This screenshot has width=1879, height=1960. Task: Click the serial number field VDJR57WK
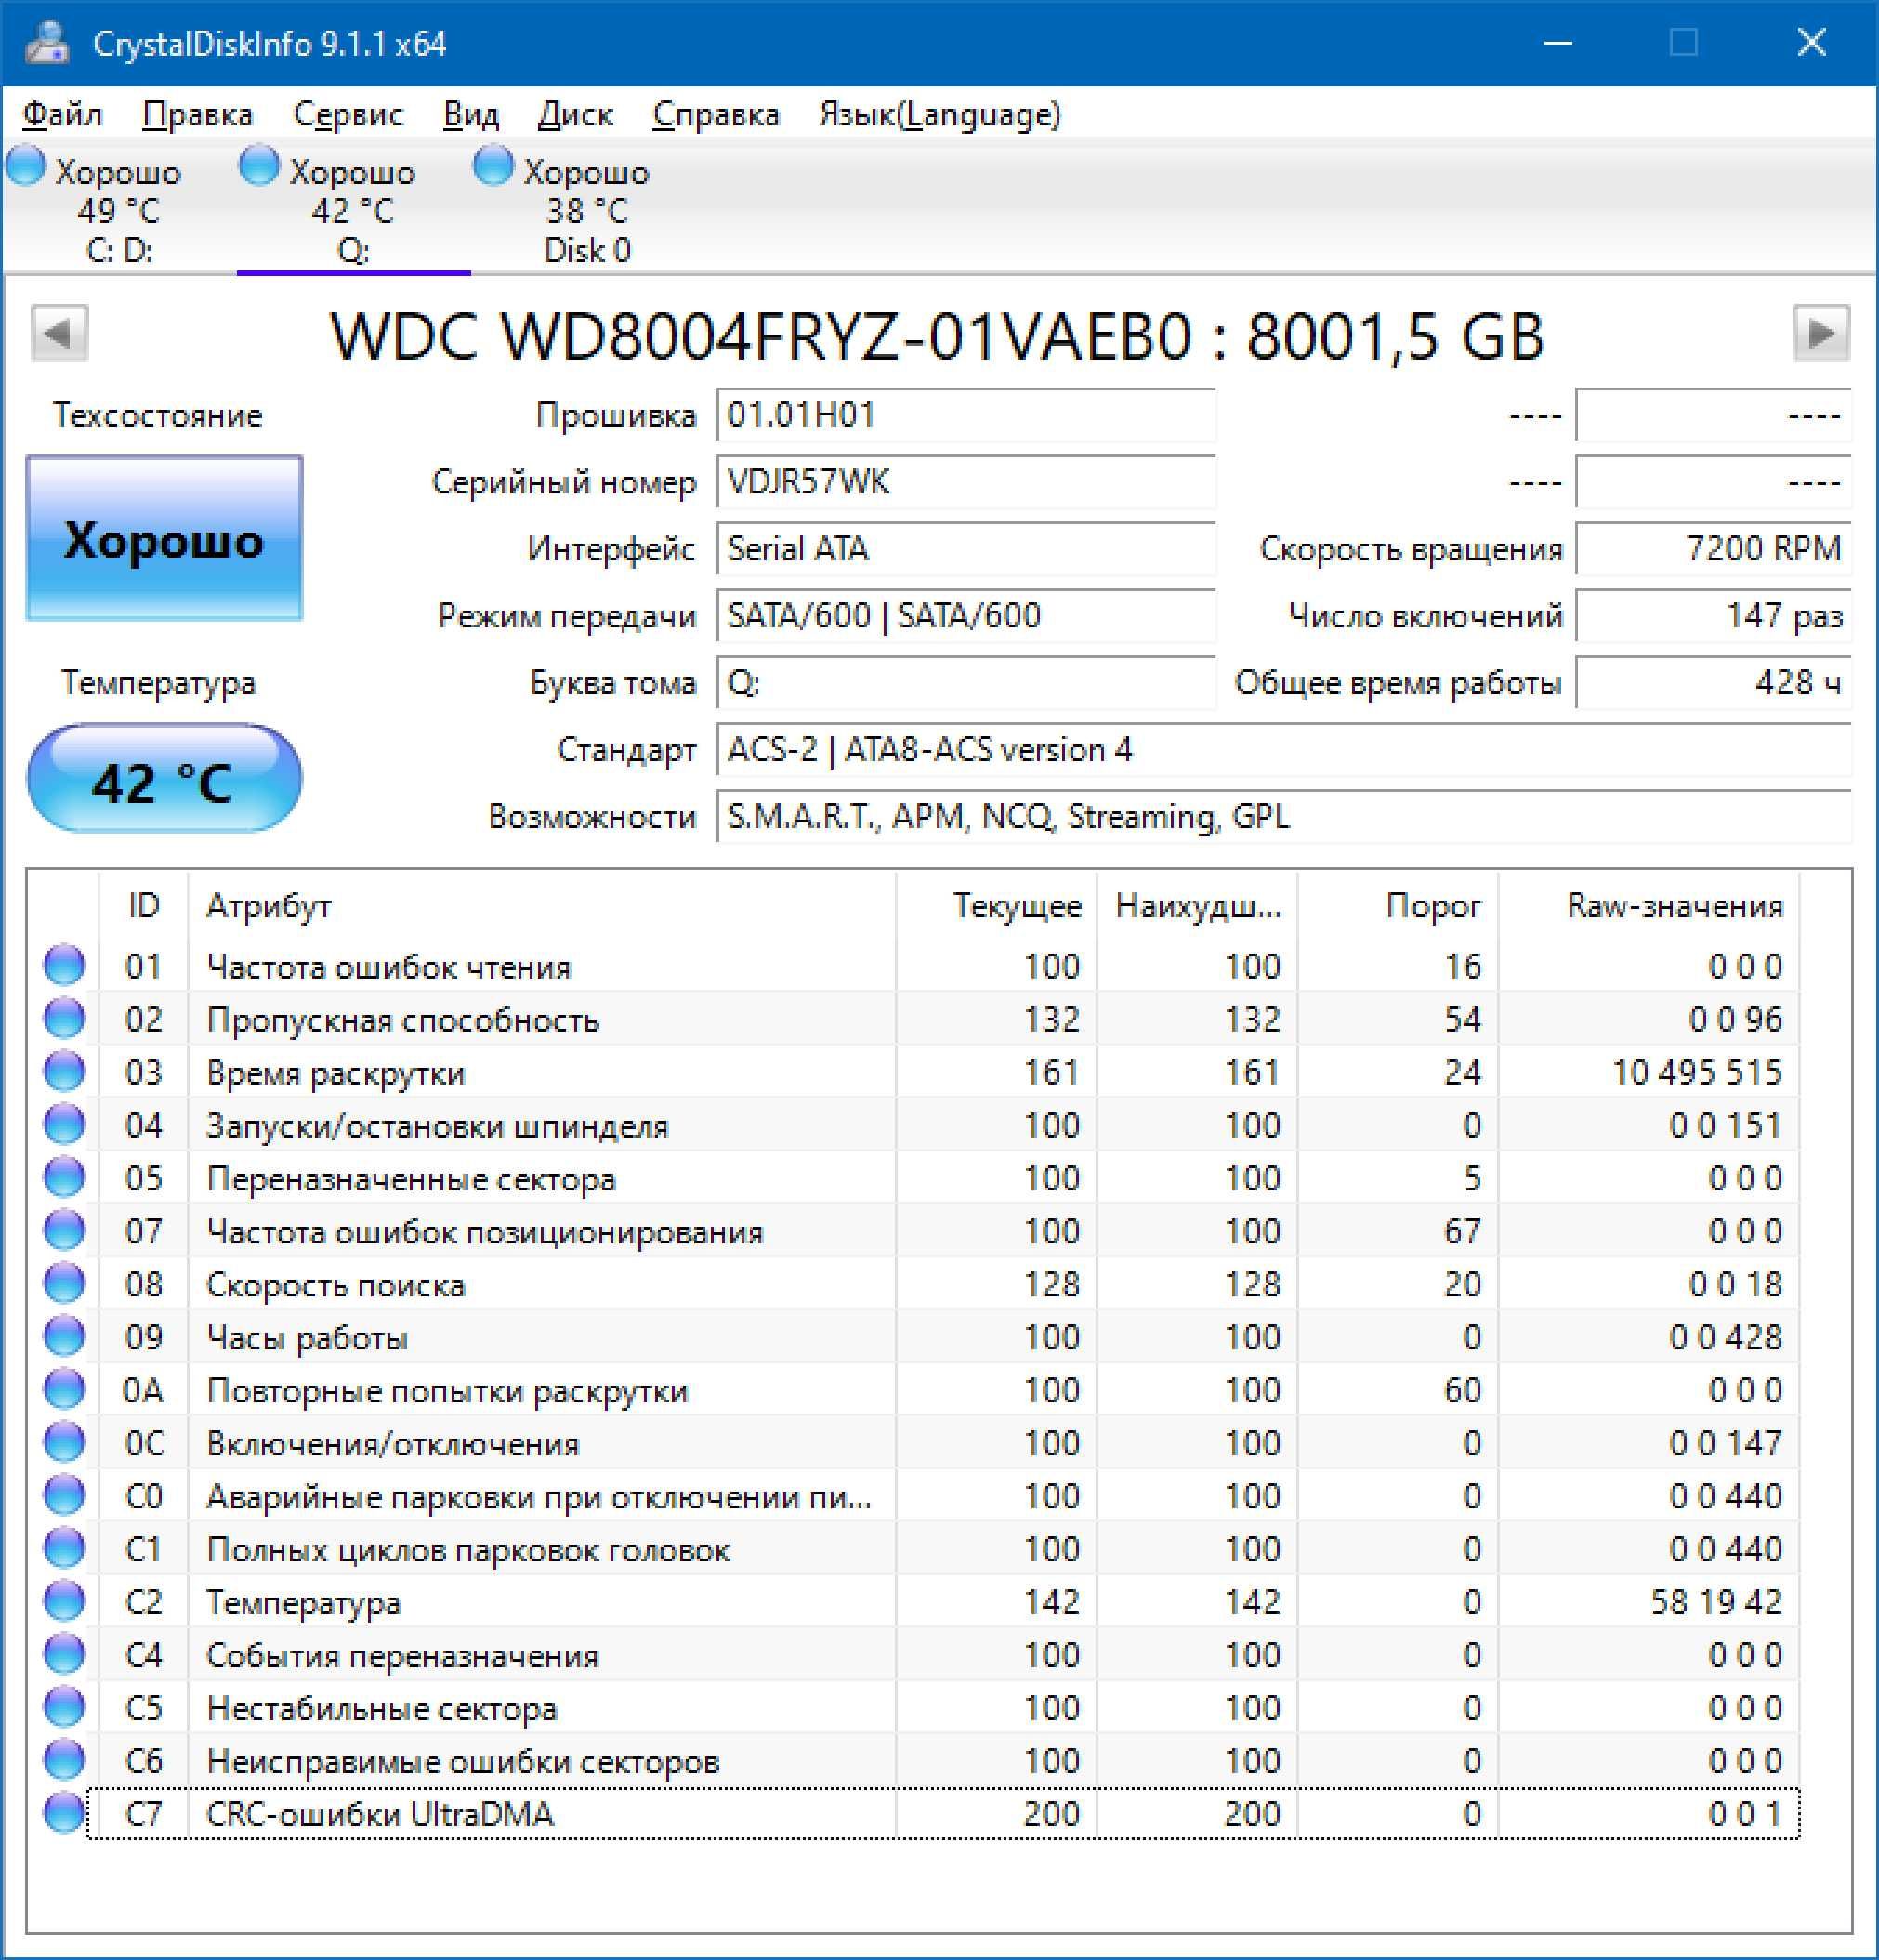tap(966, 482)
